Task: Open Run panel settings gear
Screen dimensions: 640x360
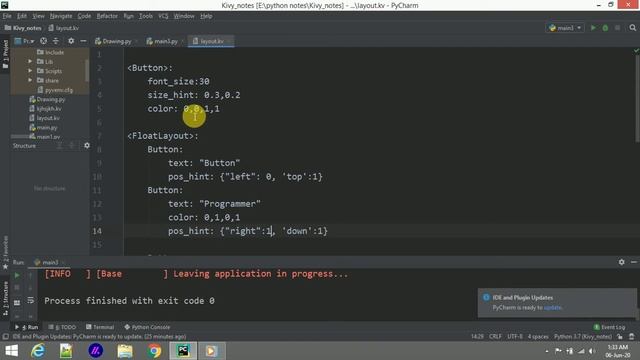Action: coord(621,262)
